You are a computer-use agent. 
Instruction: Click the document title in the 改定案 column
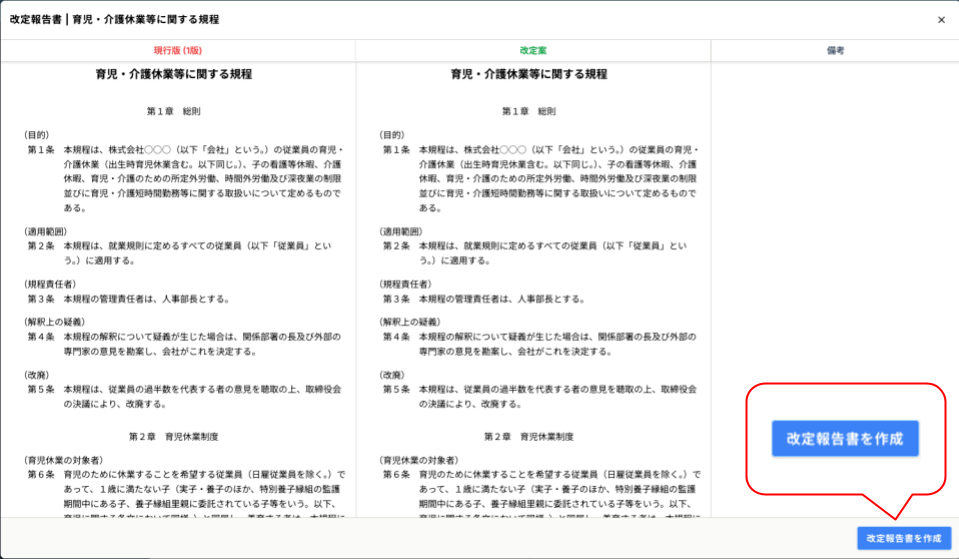(x=529, y=74)
